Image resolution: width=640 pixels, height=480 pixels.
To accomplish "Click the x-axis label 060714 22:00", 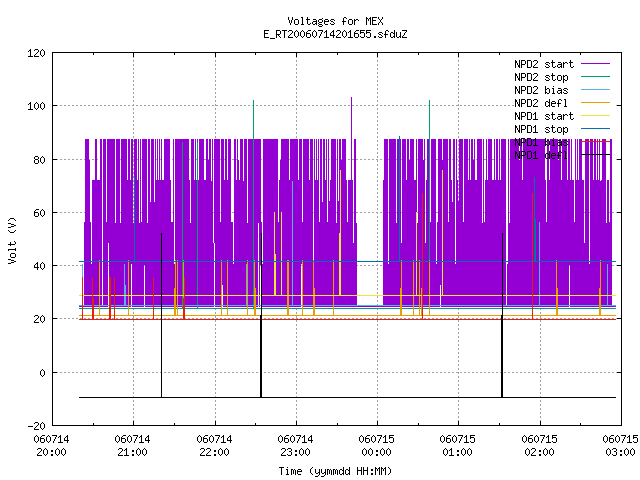I will click(214, 446).
